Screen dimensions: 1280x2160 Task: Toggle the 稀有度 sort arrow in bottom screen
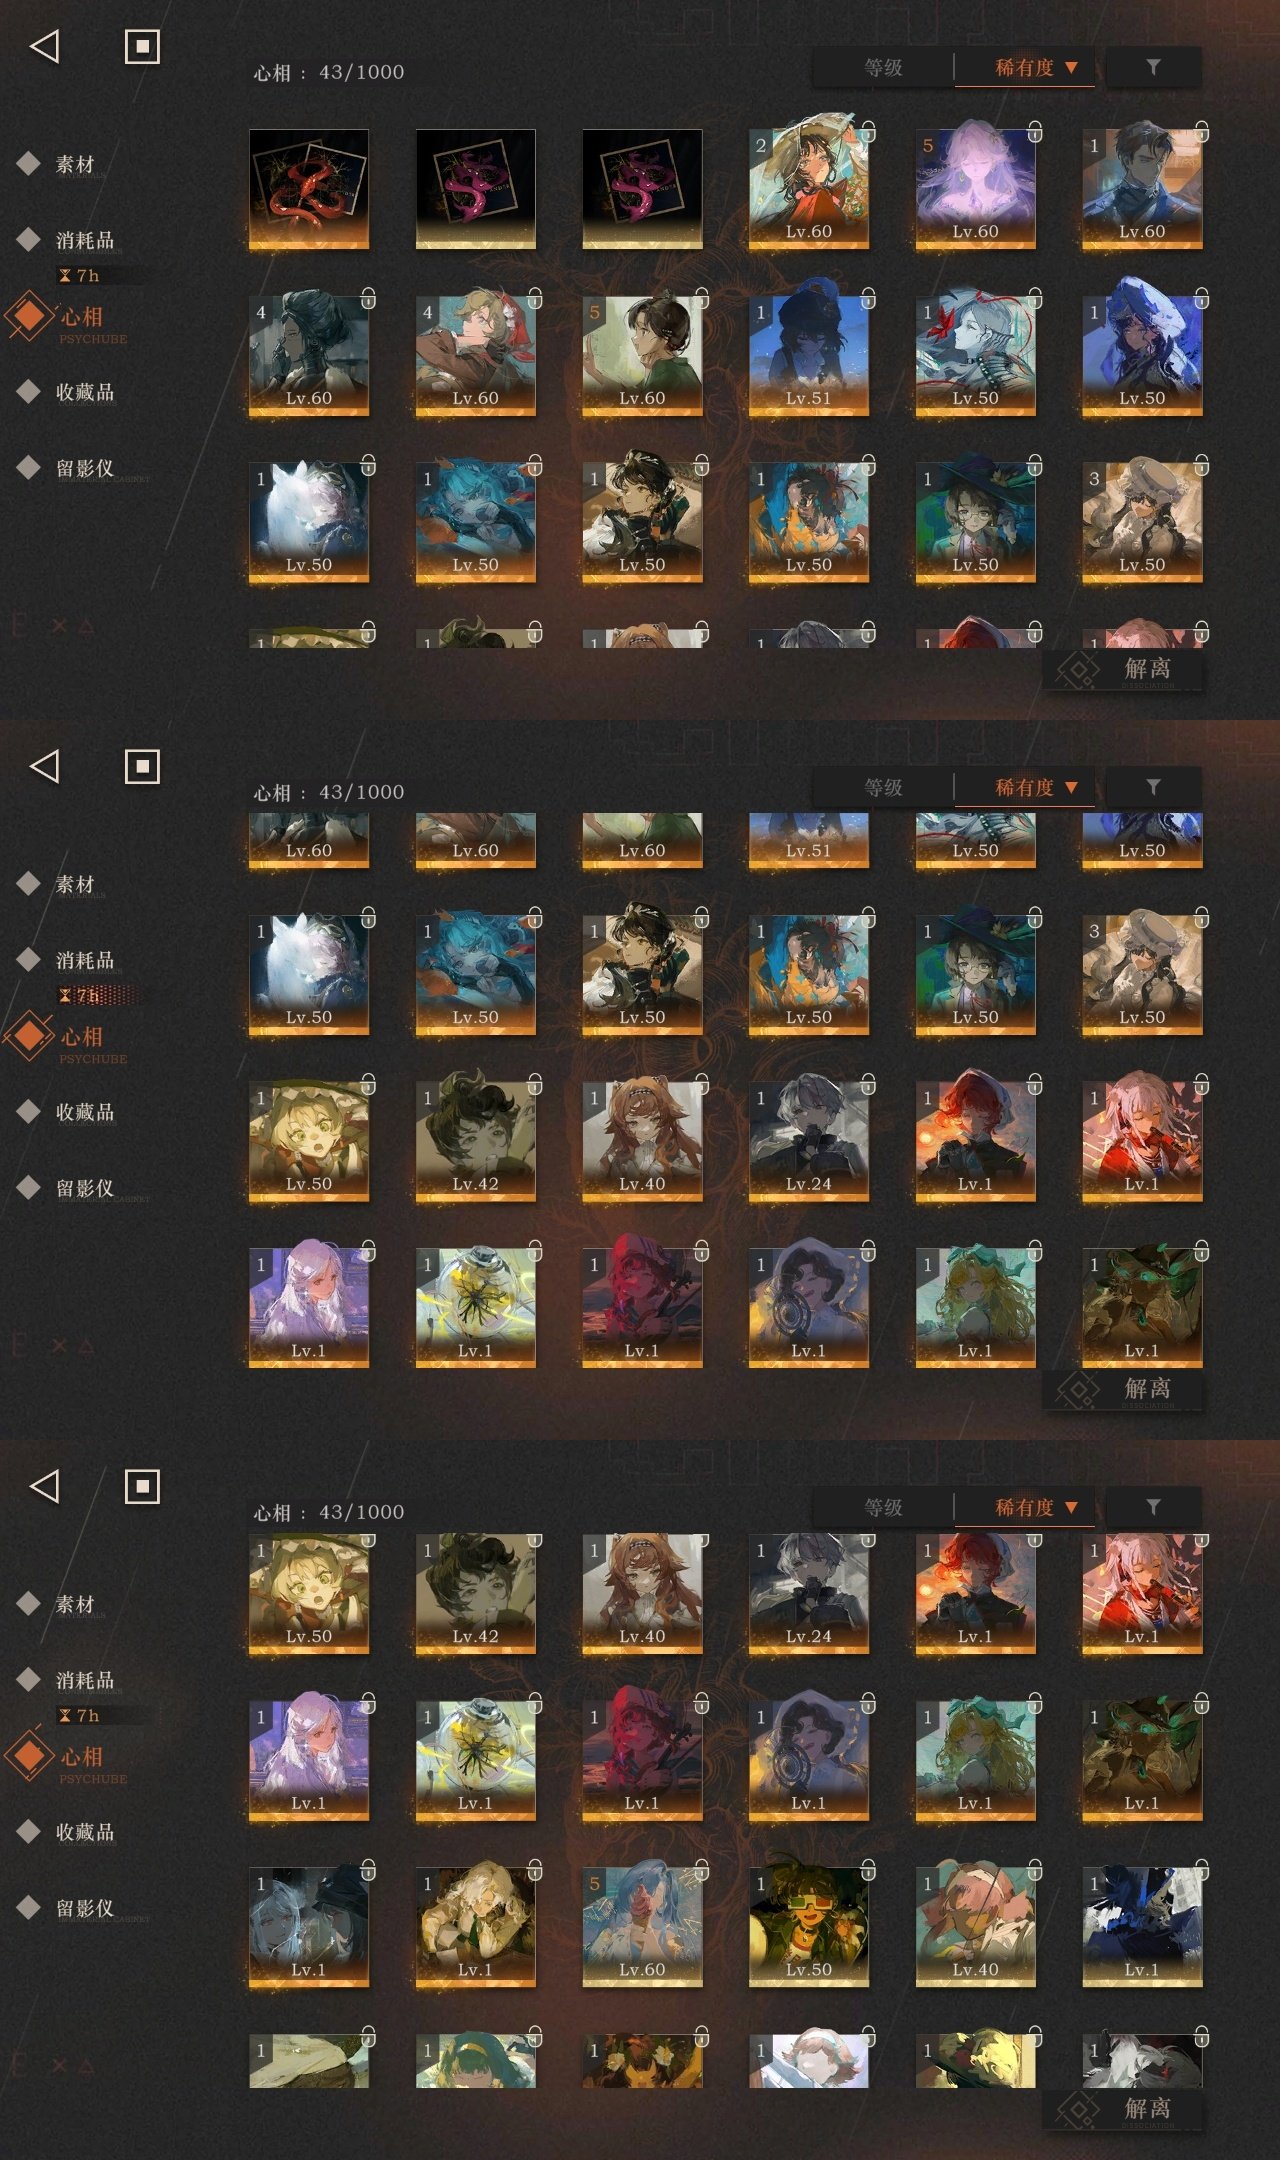[x=1071, y=1507]
